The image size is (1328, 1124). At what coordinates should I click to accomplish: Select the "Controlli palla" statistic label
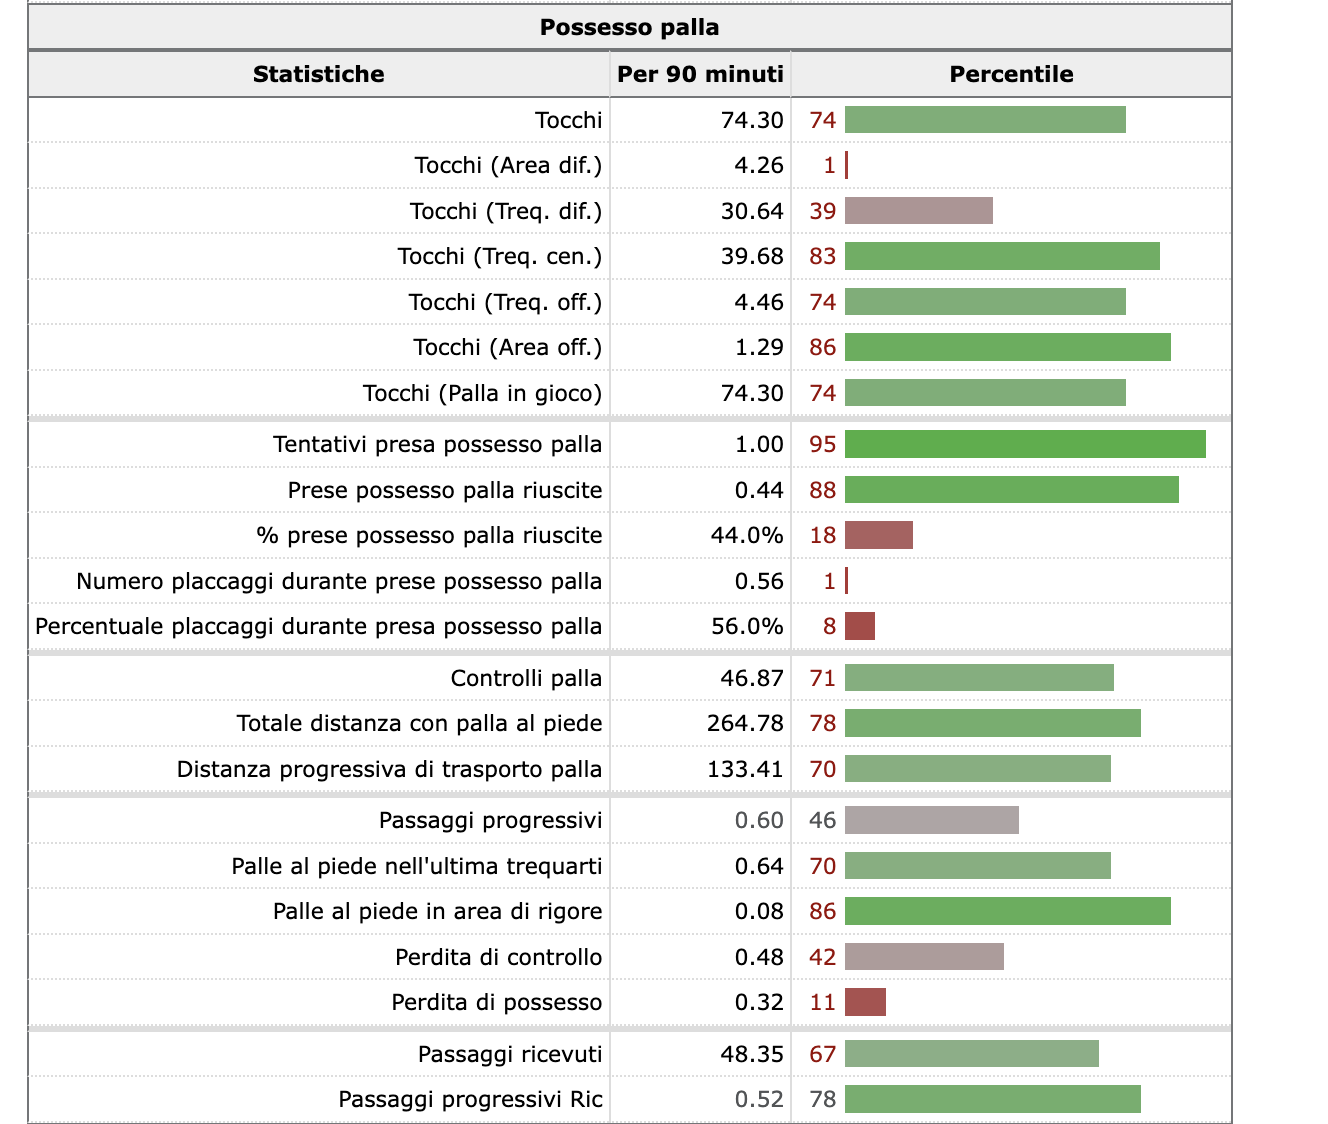(x=526, y=679)
